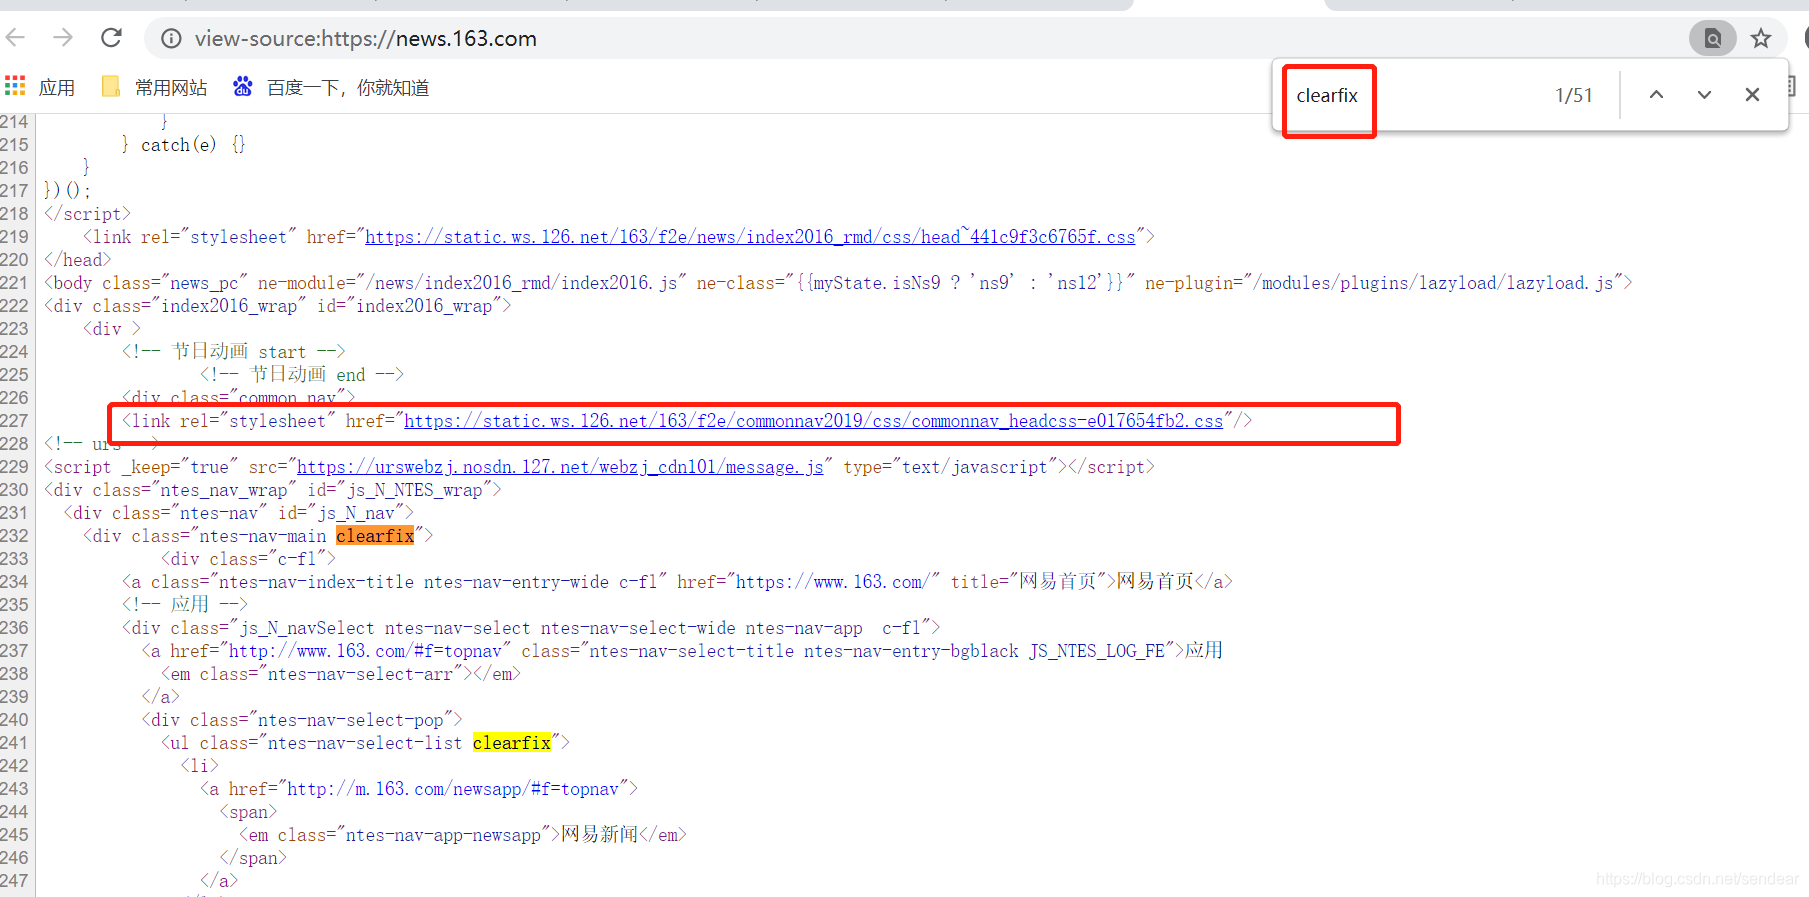Go back to previous page
1809x897 pixels.
15,38
